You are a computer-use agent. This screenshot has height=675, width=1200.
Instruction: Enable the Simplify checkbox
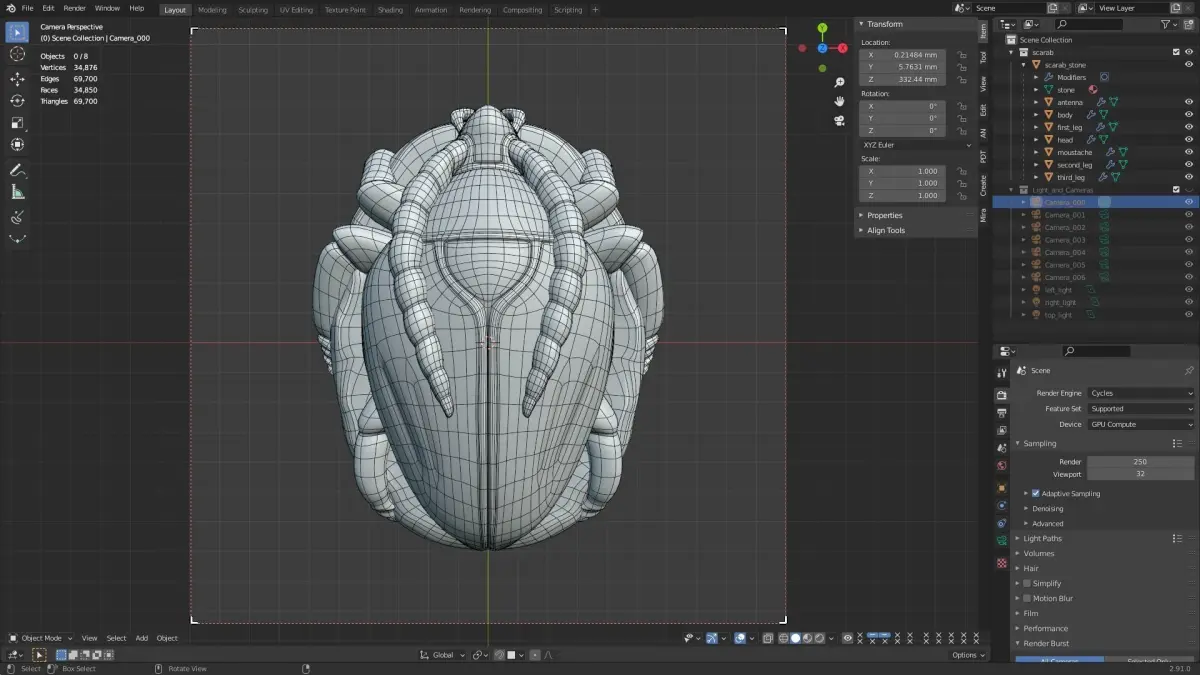pyautogui.click(x=1027, y=583)
